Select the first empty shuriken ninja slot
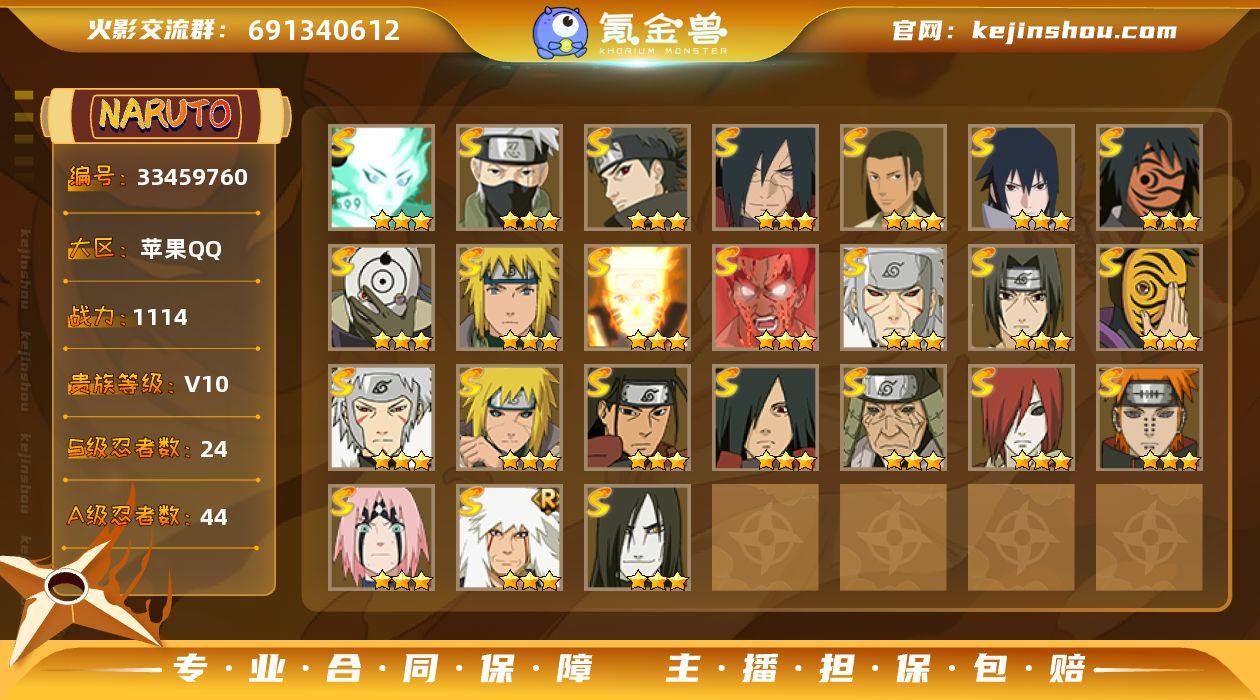This screenshot has width=1260, height=700. [x=766, y=538]
